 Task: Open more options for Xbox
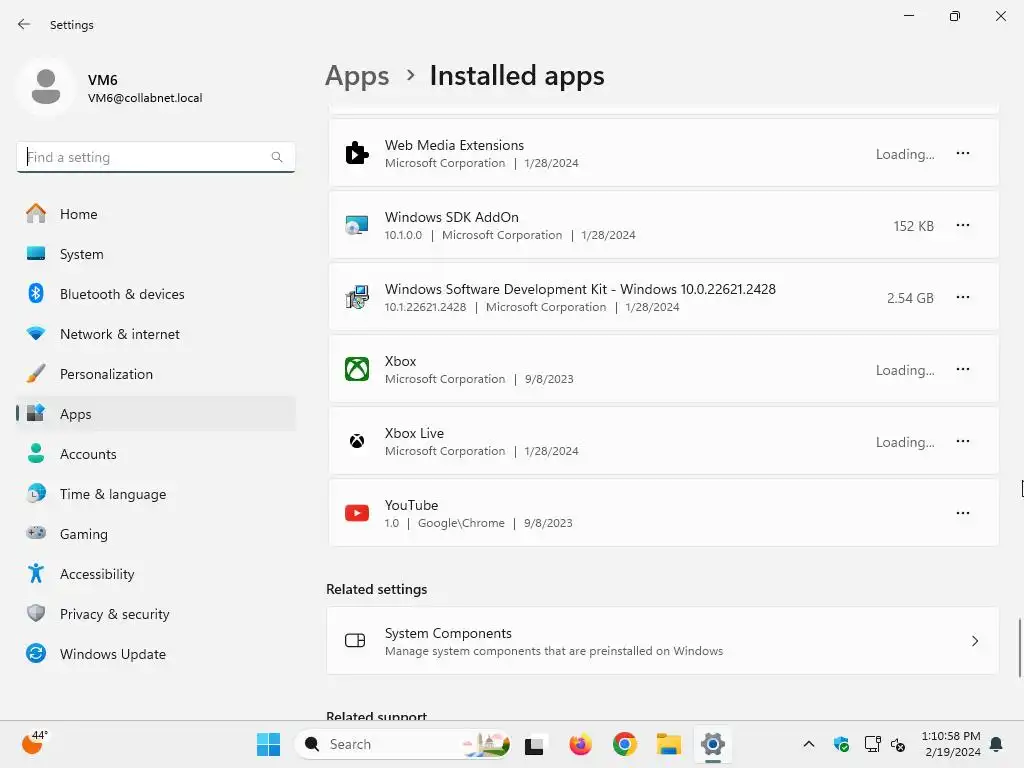click(963, 369)
